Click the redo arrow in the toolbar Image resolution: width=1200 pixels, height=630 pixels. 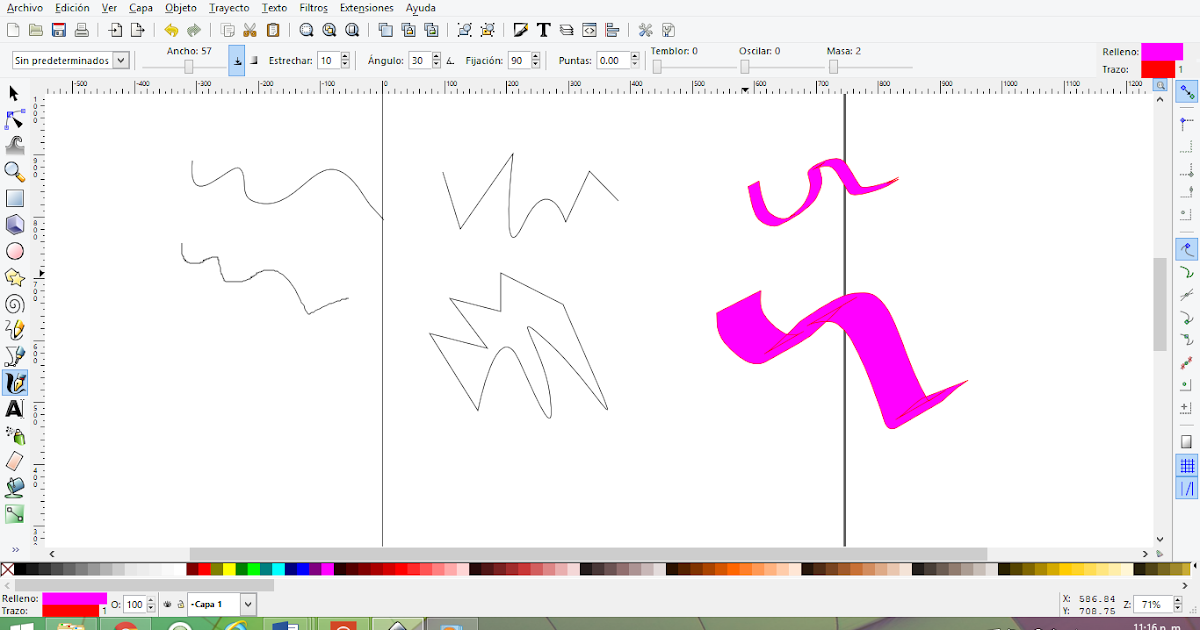pos(194,30)
